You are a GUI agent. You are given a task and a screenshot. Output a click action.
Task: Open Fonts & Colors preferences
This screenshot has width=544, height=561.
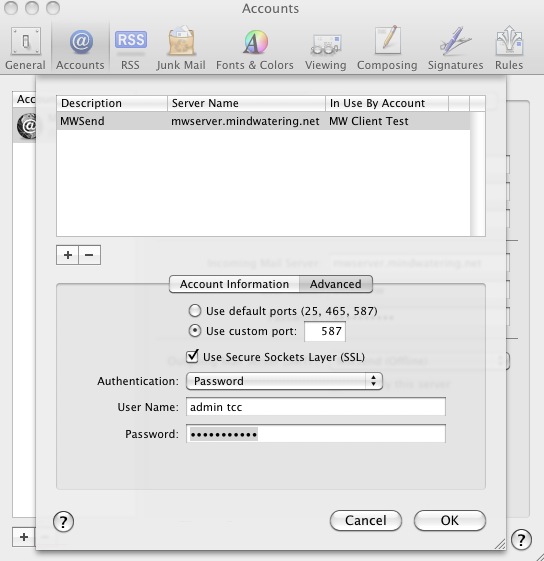[x=255, y=48]
